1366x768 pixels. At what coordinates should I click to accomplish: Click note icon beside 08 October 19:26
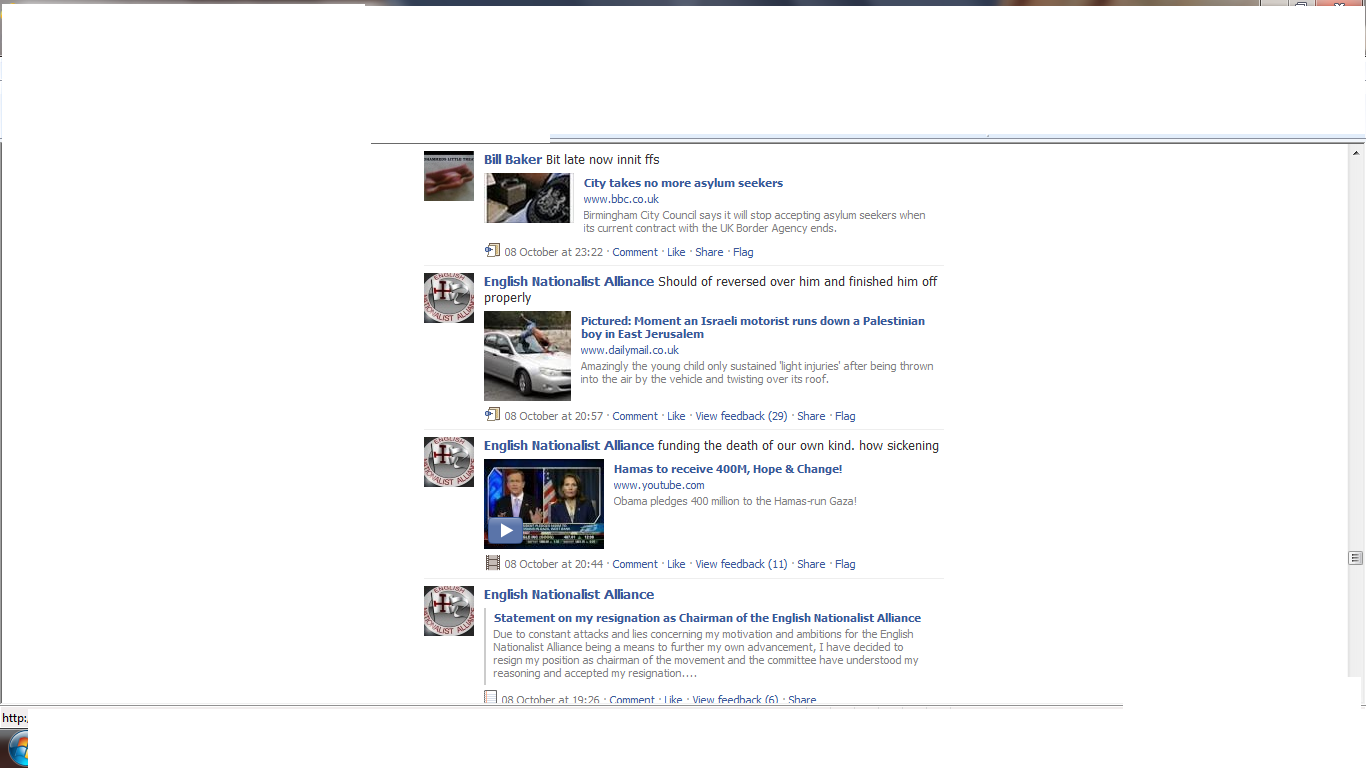pyautogui.click(x=490, y=698)
